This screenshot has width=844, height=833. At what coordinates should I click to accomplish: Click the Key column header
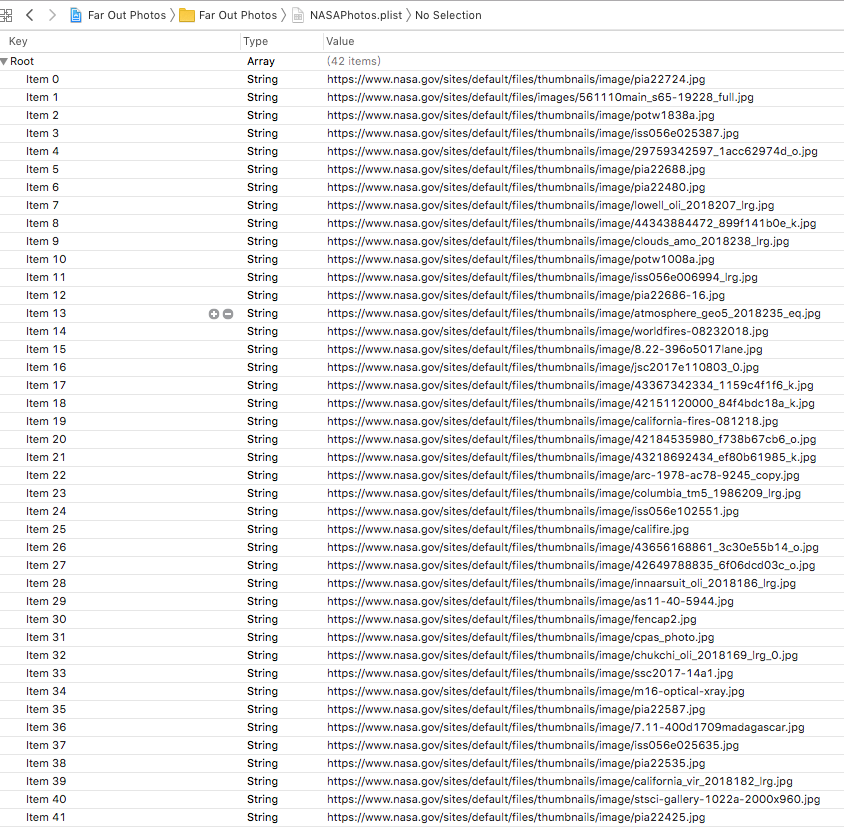[18, 41]
